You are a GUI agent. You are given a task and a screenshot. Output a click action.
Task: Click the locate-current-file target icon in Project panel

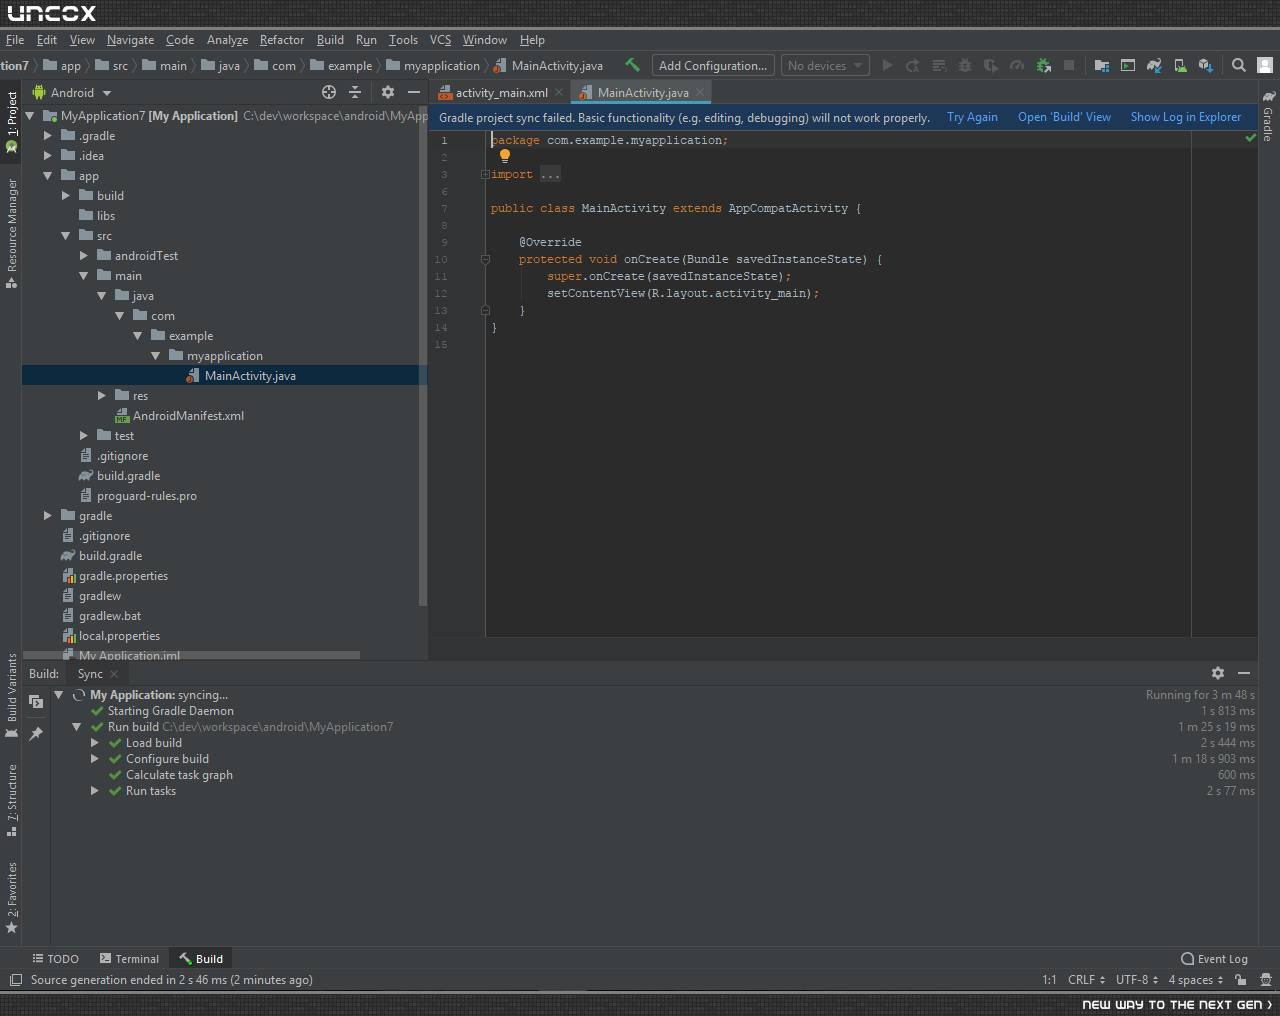[329, 92]
